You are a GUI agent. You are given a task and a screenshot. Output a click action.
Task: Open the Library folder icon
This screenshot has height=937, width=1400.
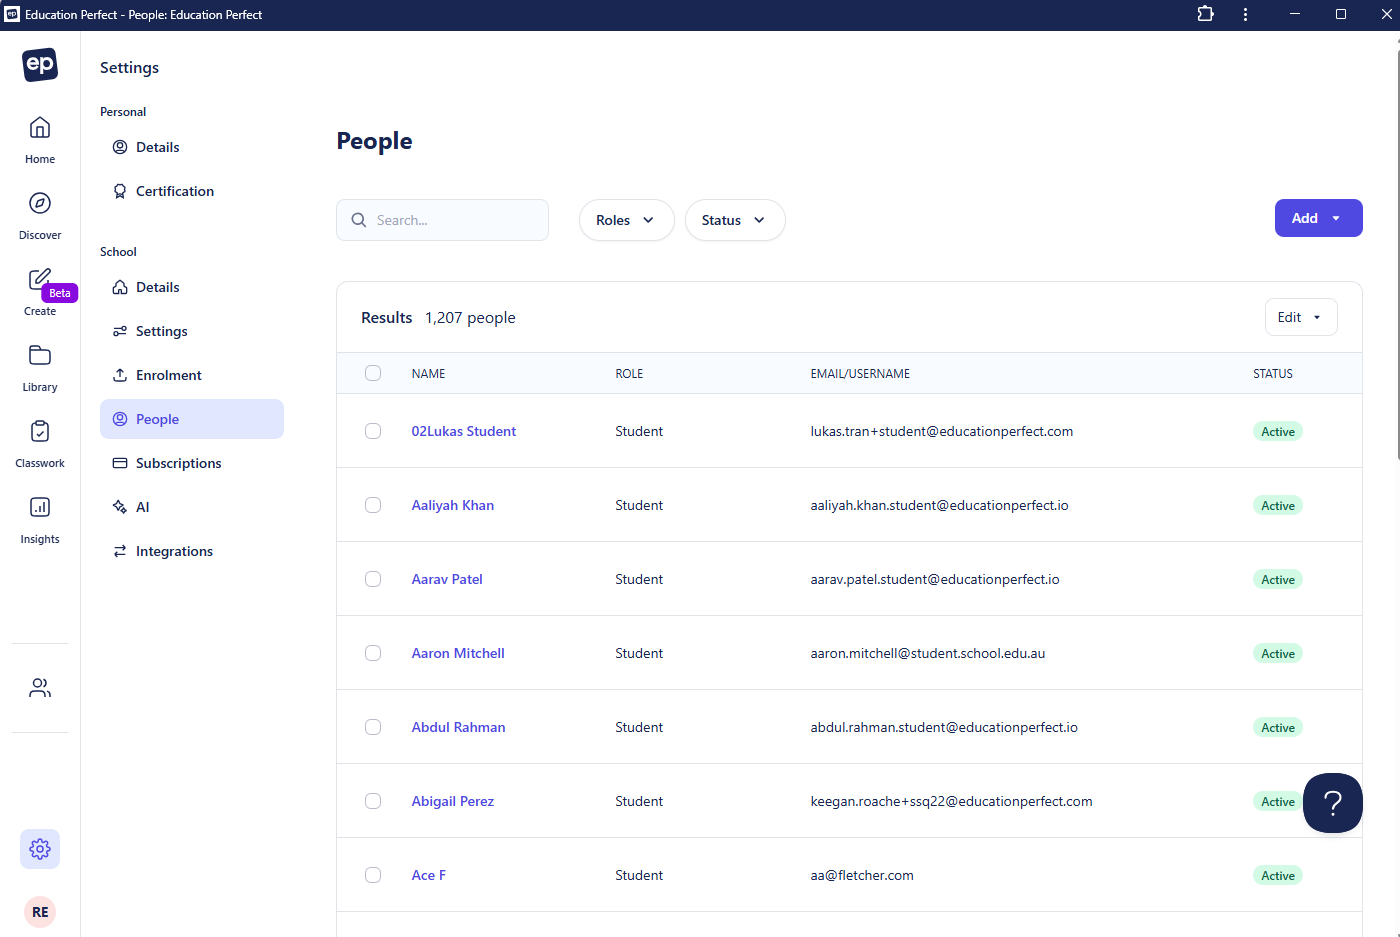(x=40, y=355)
